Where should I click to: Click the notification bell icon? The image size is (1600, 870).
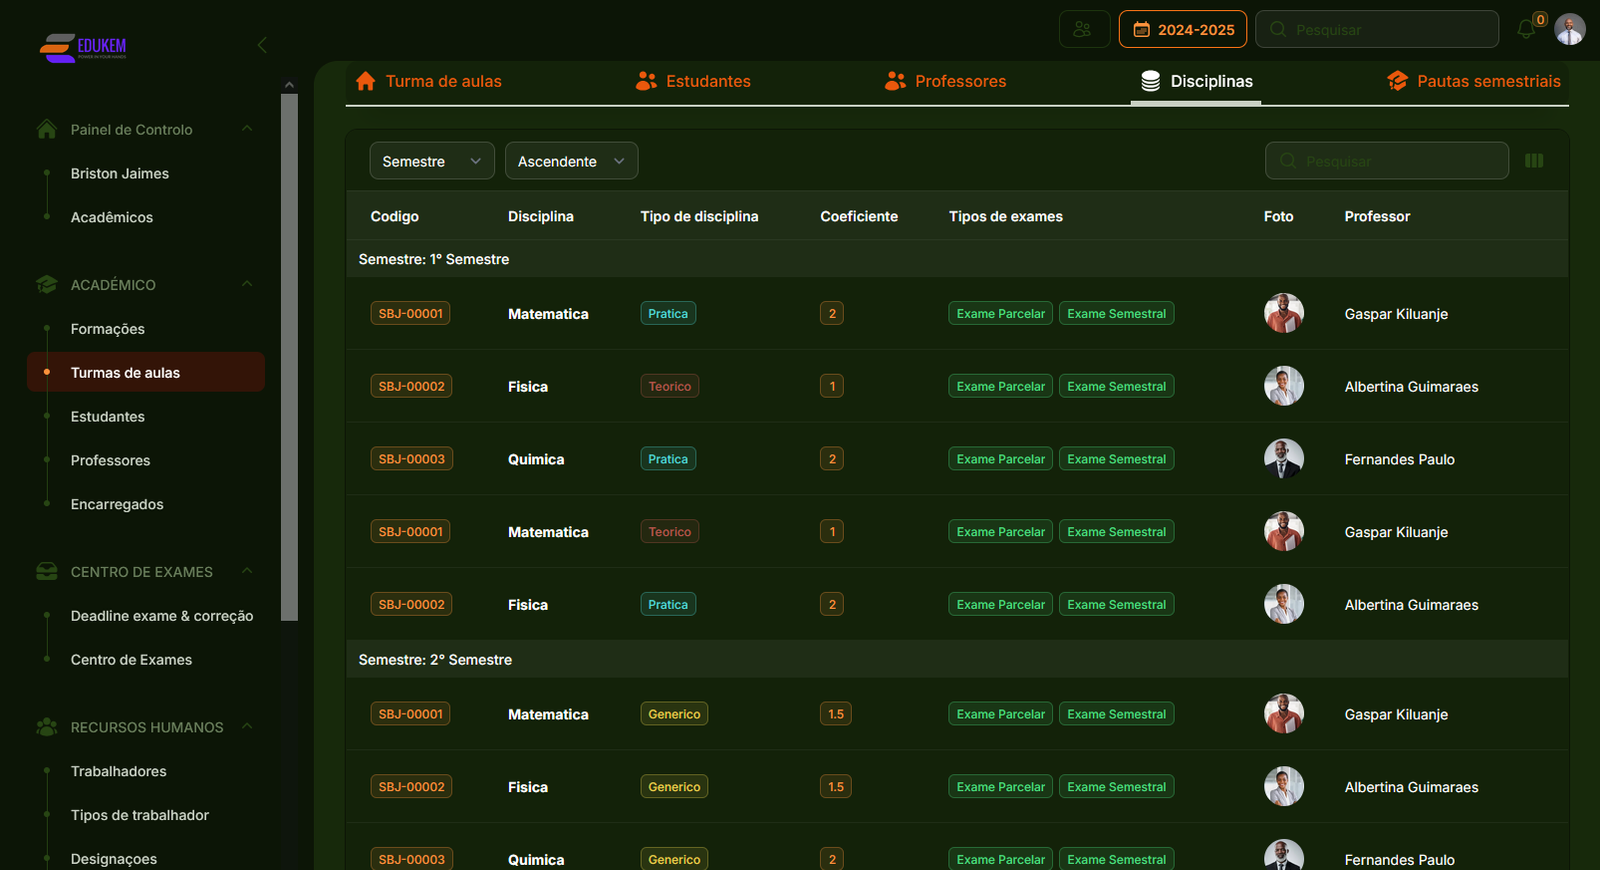click(1526, 30)
